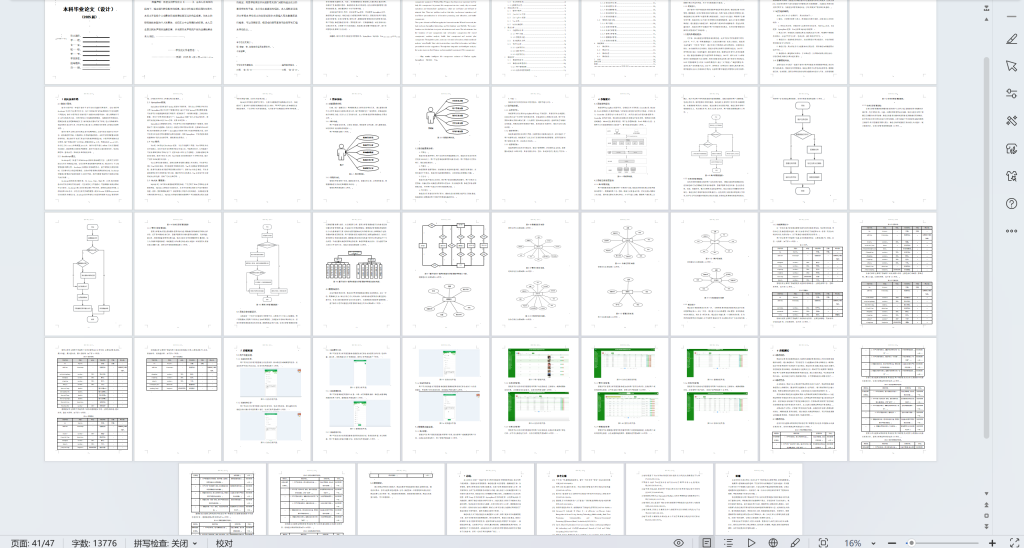
Task: Collapse the right sidebar dash icon
Action: click(x=1012, y=15)
